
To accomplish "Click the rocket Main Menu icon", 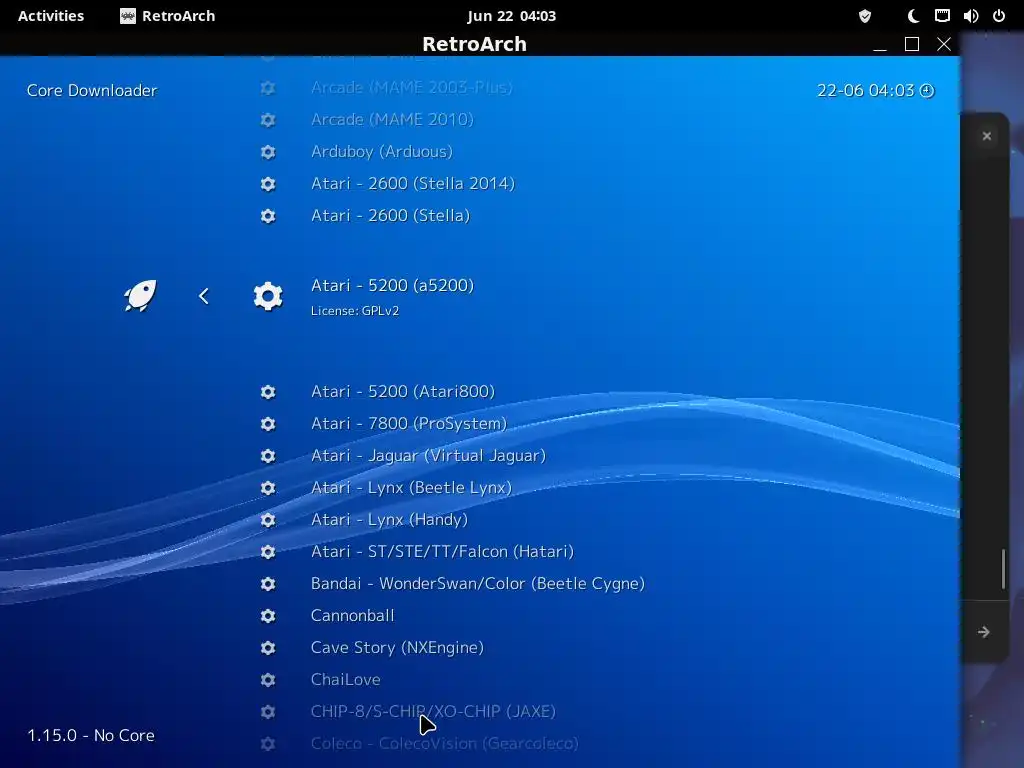I will (x=140, y=296).
